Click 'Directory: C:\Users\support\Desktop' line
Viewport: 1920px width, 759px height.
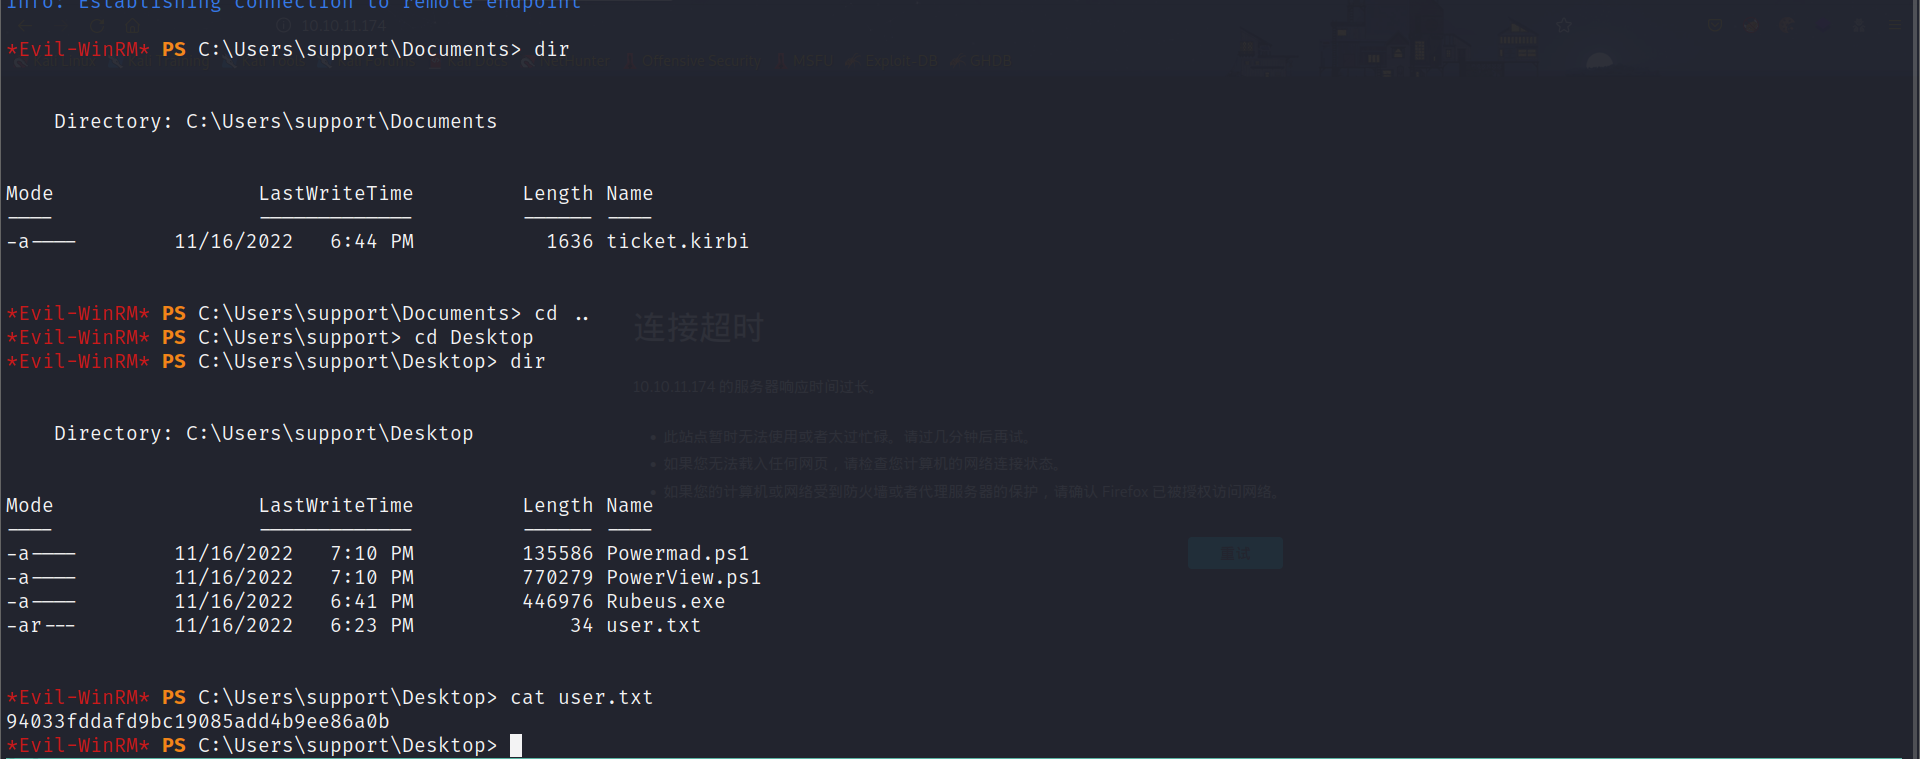[x=263, y=433]
